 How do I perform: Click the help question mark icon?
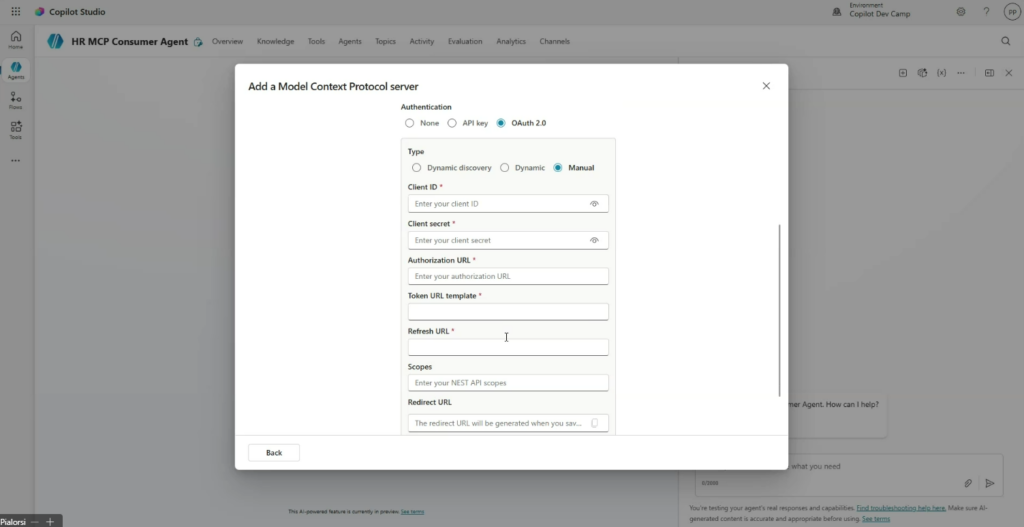click(986, 12)
